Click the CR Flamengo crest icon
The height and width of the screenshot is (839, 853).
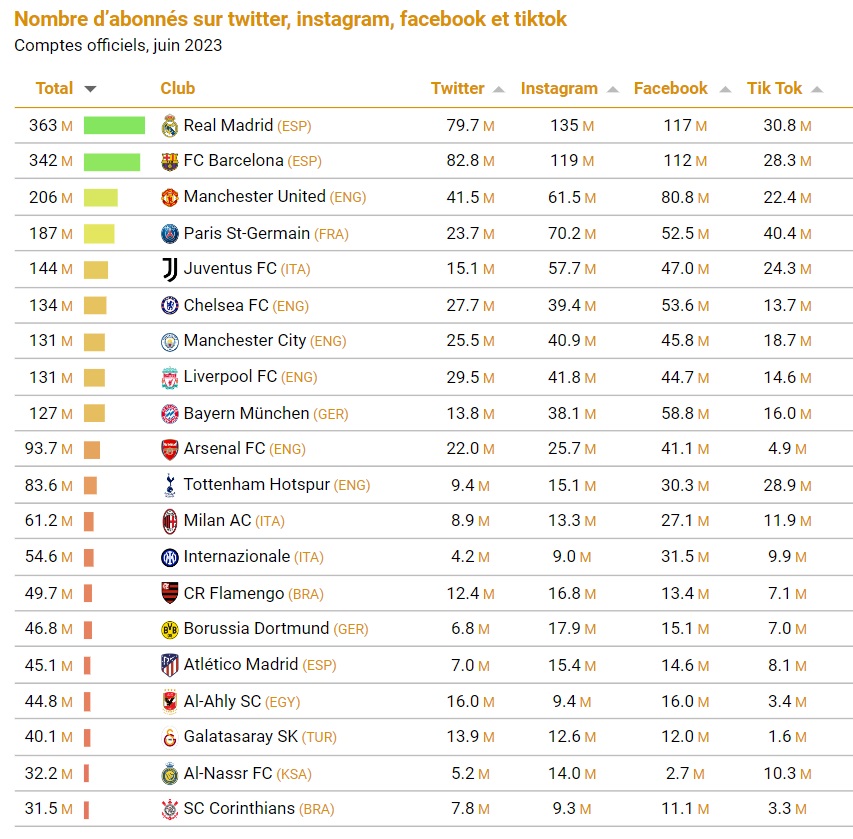(x=169, y=593)
